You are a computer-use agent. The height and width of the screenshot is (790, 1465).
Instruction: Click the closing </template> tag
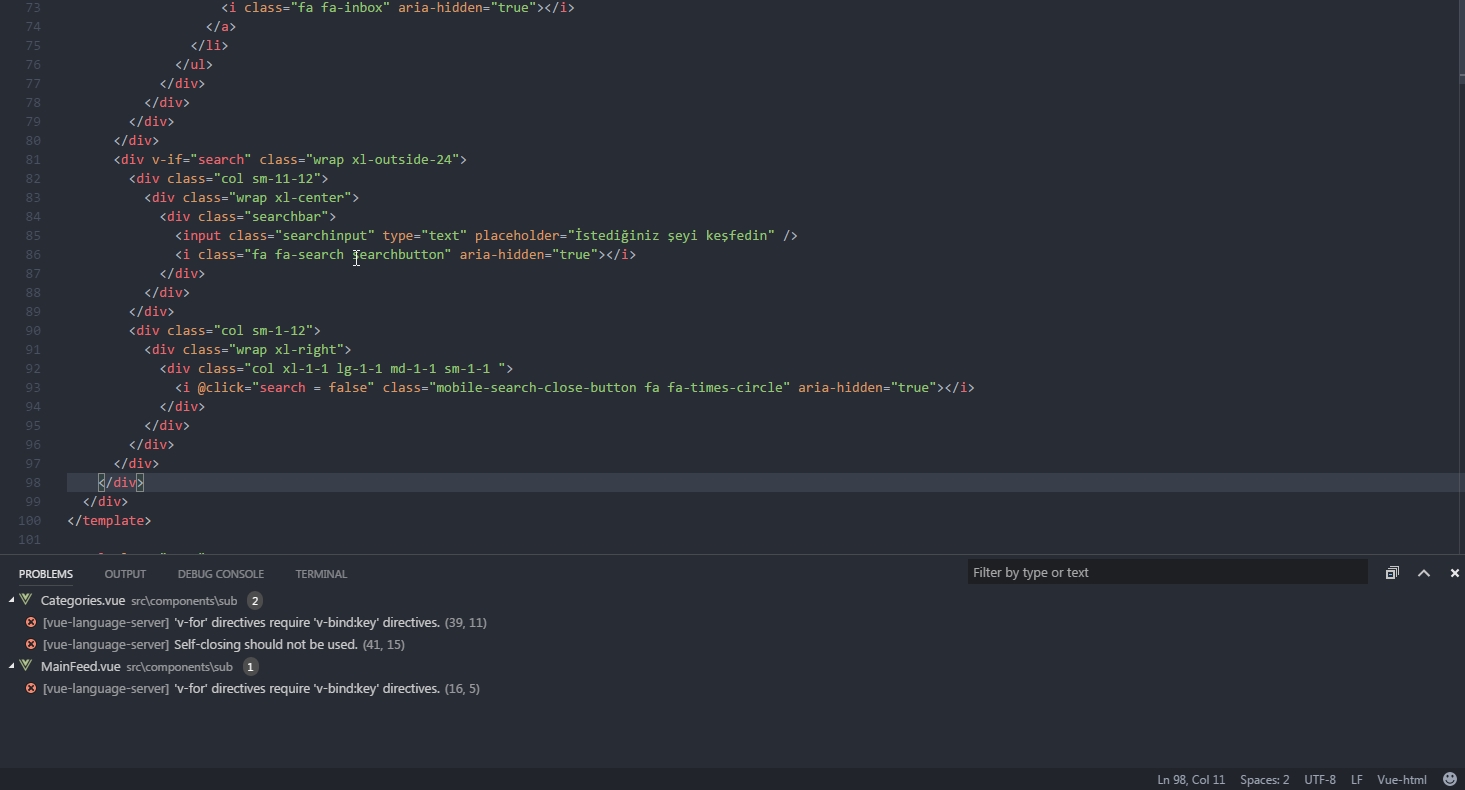[109, 520]
